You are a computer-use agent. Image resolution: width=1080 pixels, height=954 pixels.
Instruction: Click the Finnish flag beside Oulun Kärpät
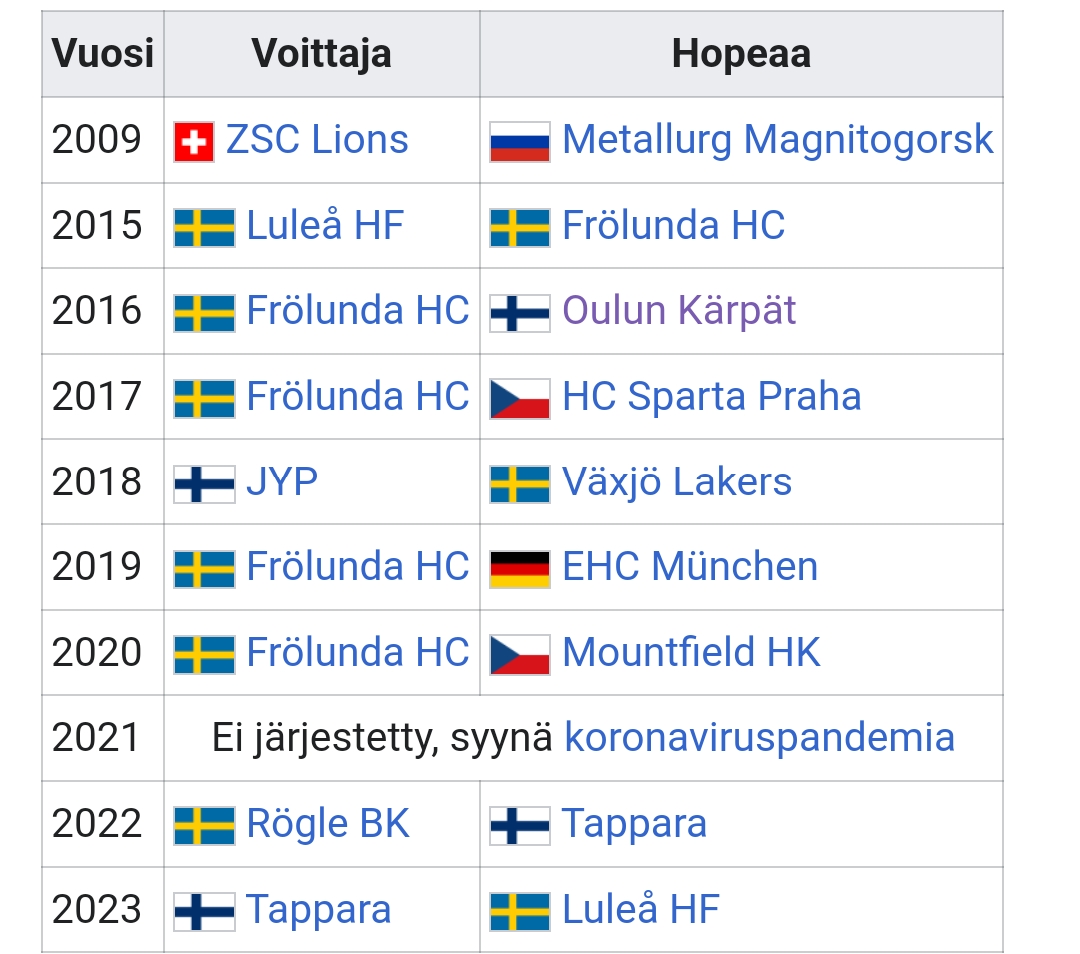tap(519, 312)
